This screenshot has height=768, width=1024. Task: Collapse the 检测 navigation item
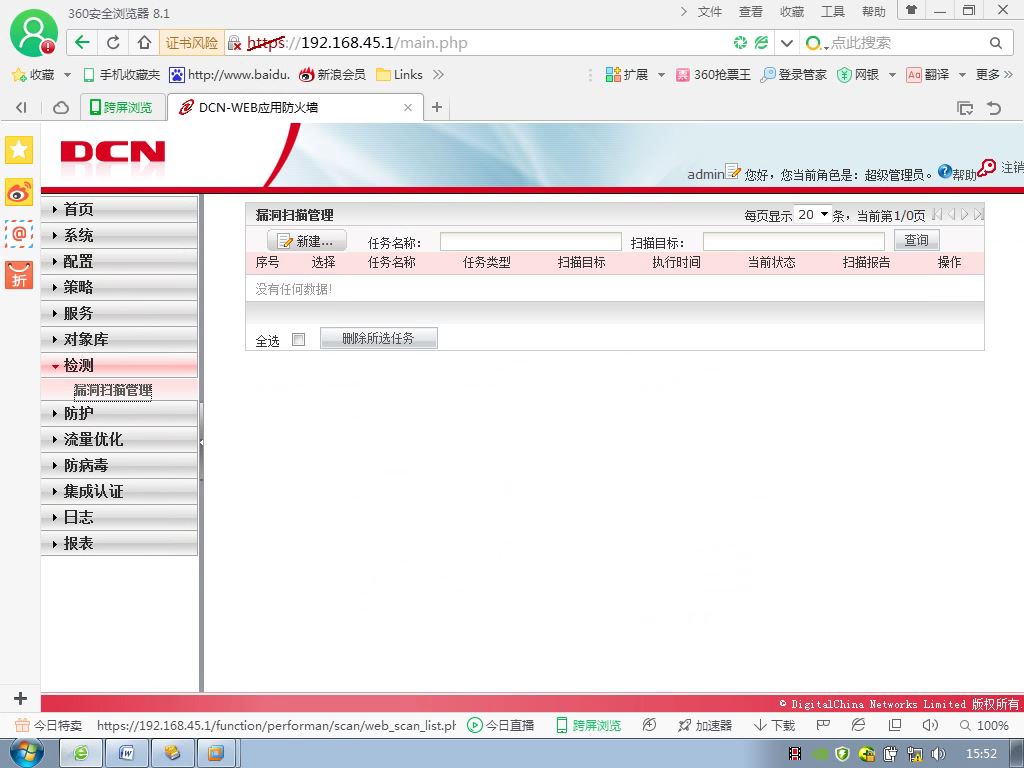120,366
